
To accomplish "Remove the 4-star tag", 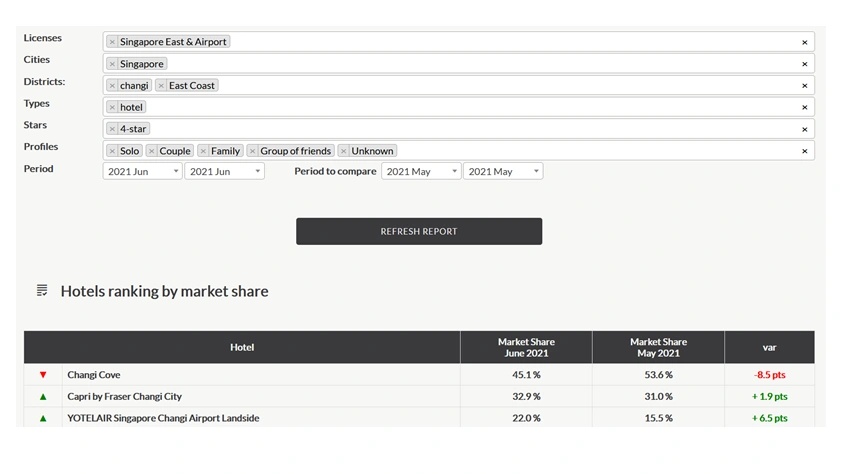I will (112, 129).
